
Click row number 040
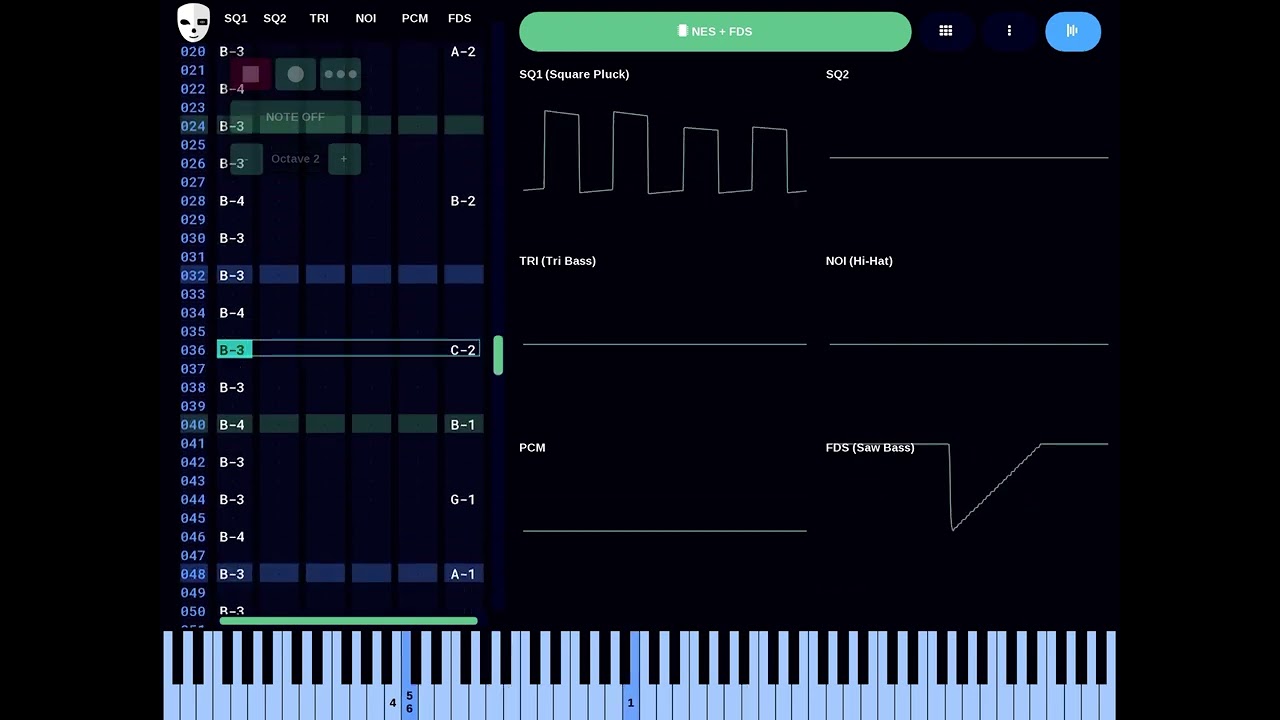click(193, 425)
